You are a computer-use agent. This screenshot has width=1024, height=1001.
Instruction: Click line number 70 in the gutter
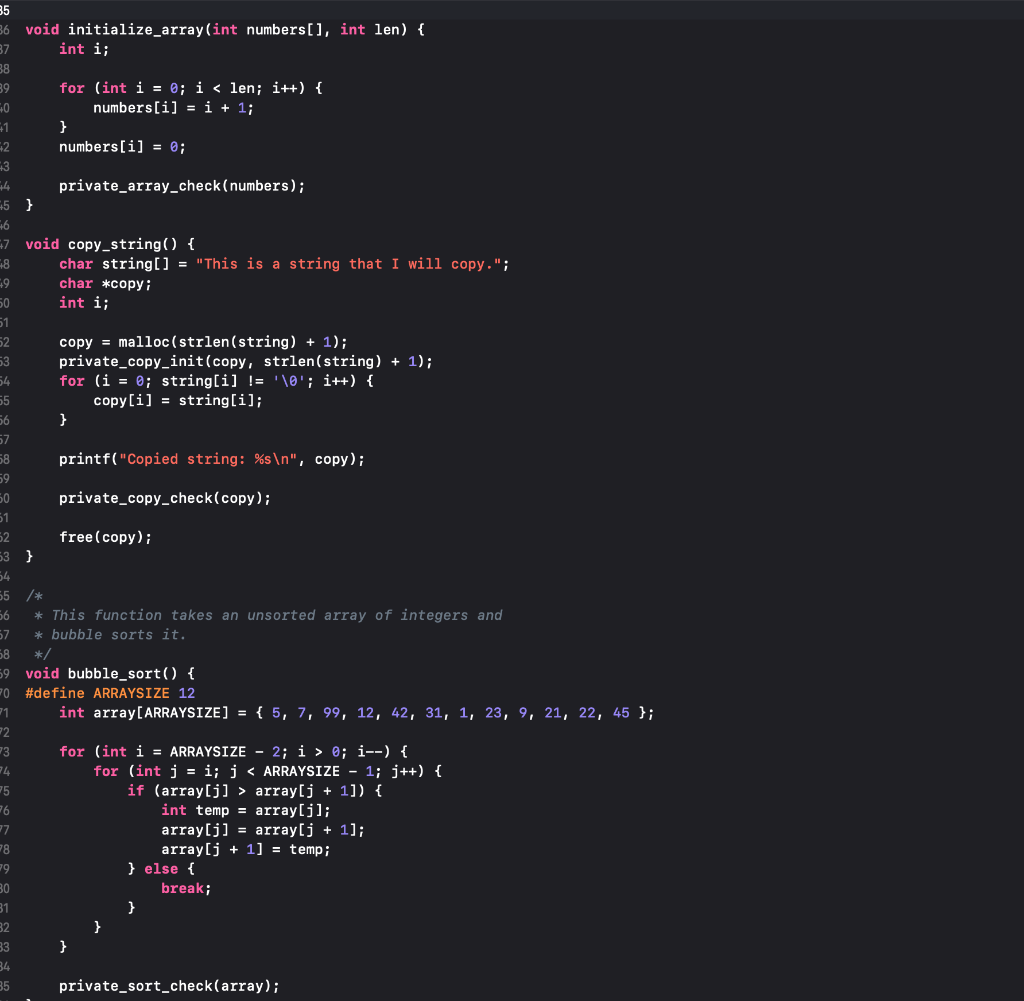tap(5, 692)
